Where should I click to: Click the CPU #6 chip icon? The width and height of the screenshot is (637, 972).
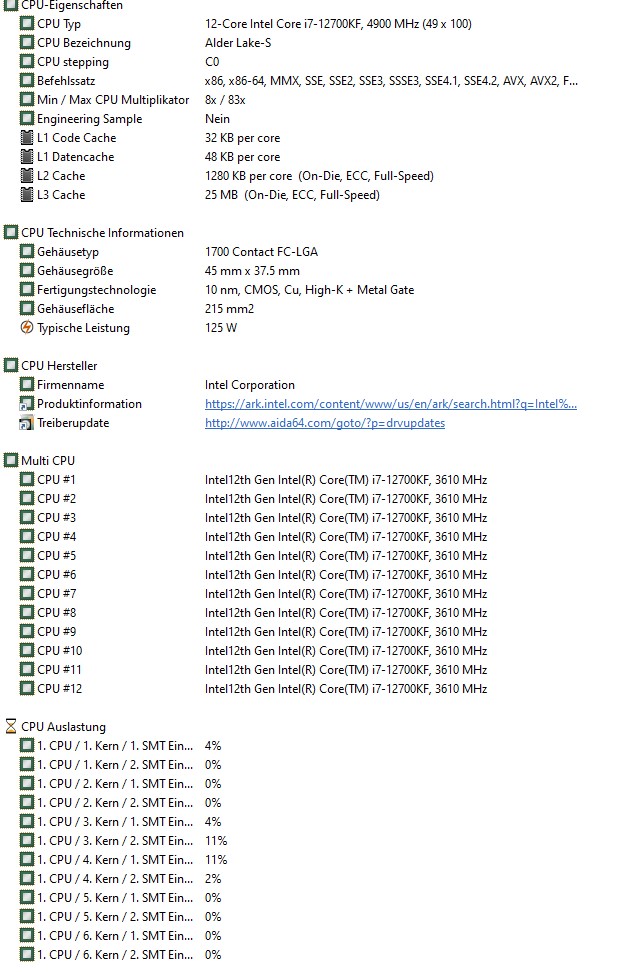point(27,574)
